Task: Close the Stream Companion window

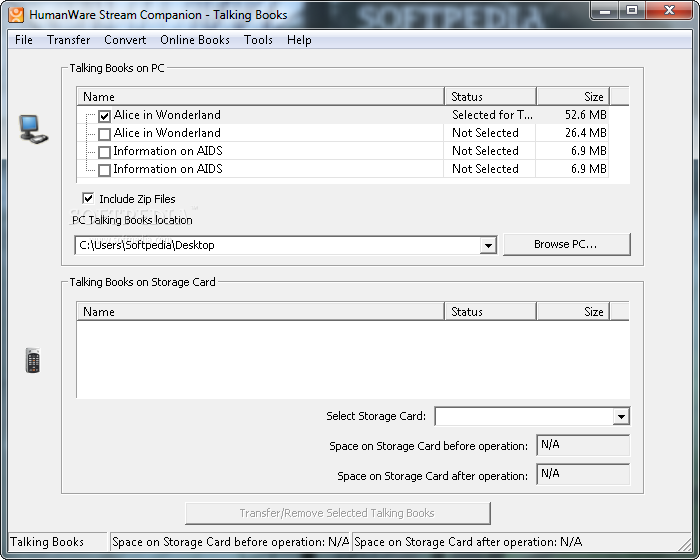Action: tap(669, 11)
